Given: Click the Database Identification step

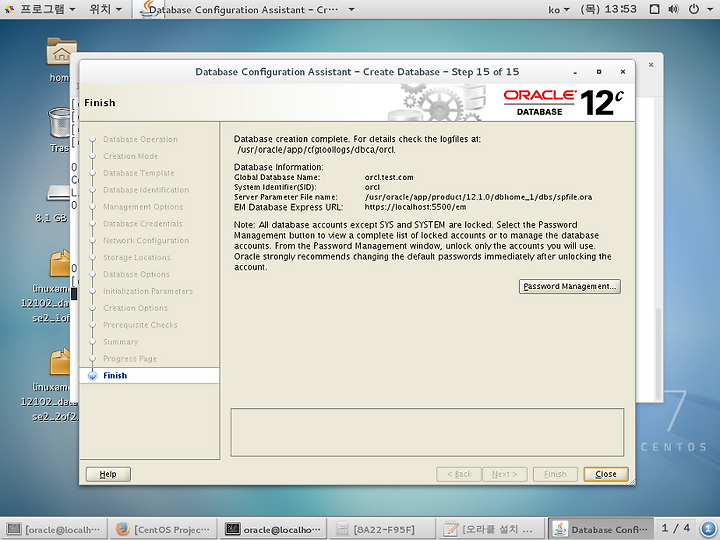Looking at the screenshot, I should 146,190.
